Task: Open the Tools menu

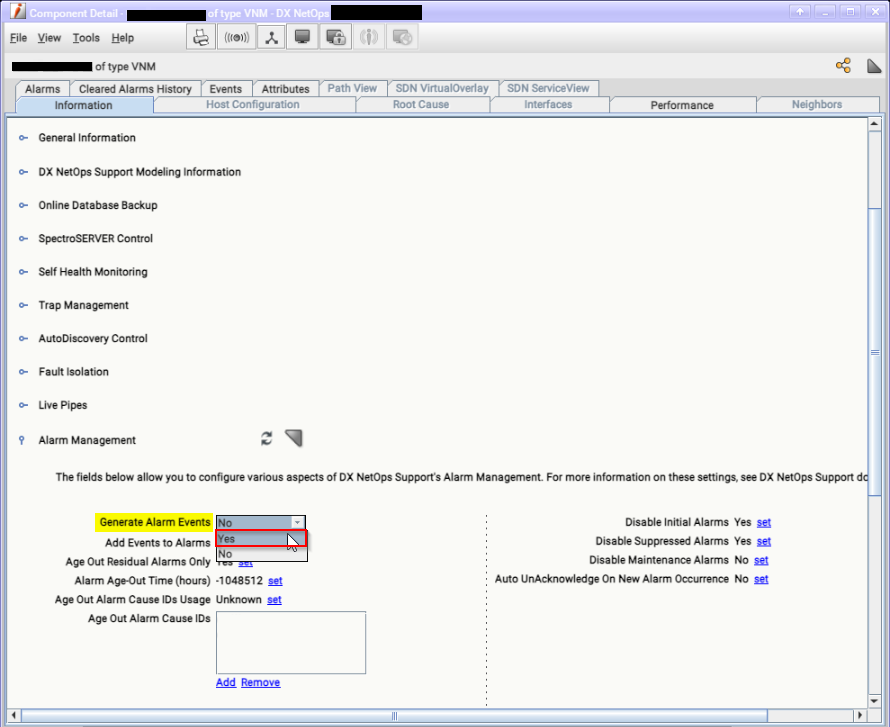Action: point(86,38)
